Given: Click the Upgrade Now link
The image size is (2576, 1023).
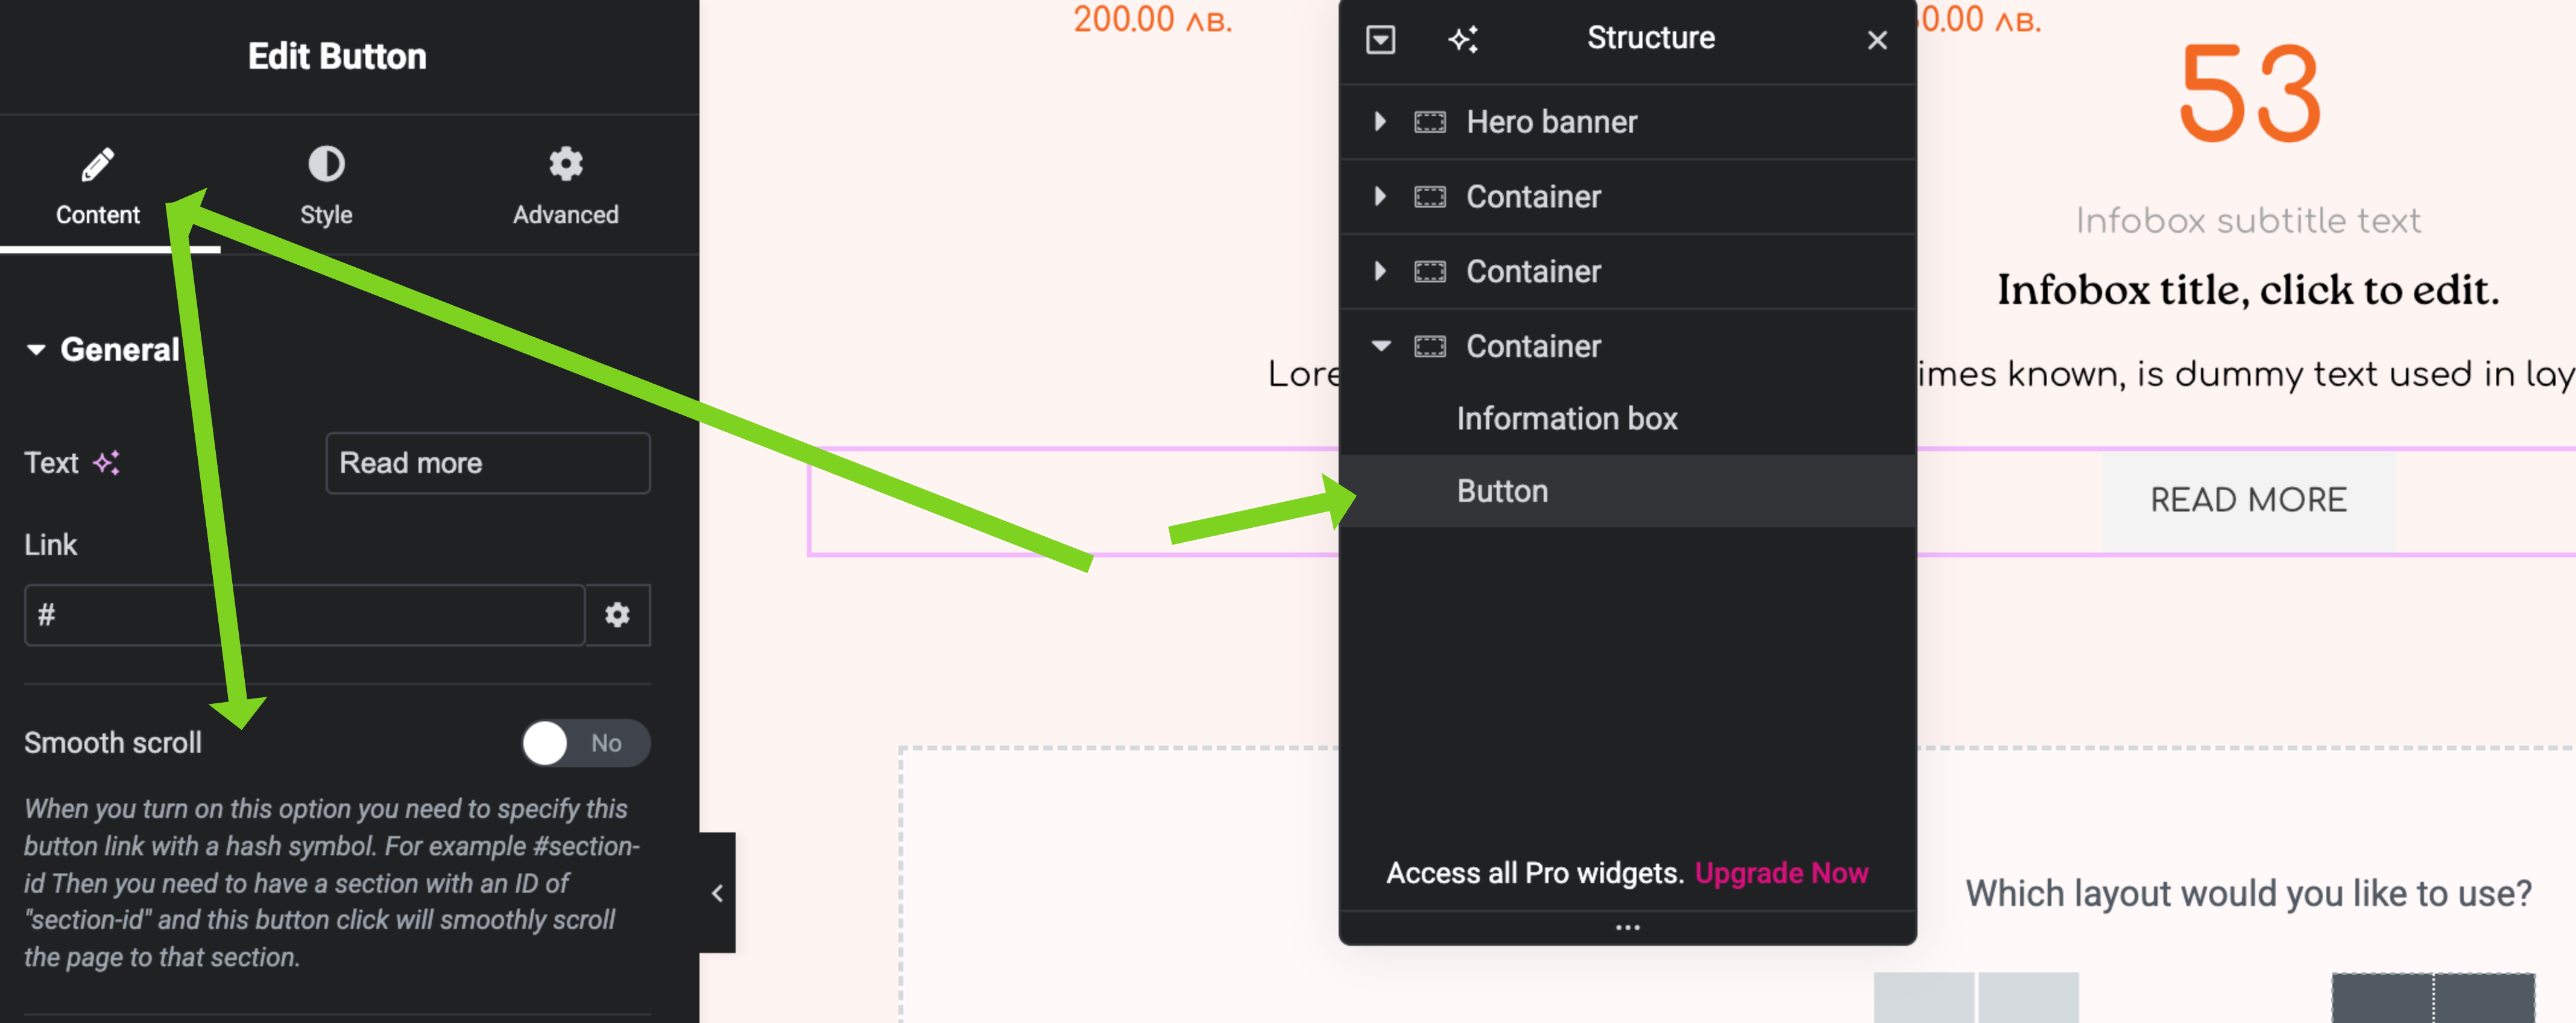Looking at the screenshot, I should point(1781,873).
